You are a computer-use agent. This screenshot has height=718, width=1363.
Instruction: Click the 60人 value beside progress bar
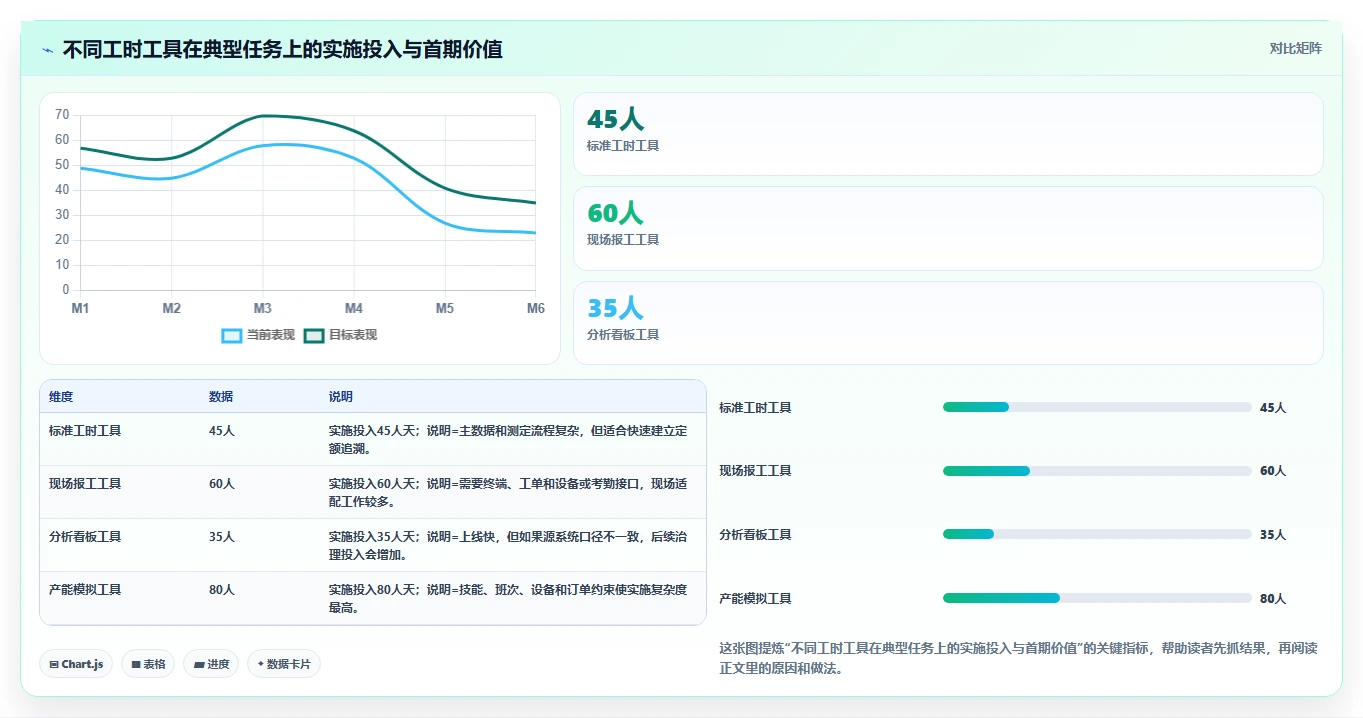coord(1273,471)
